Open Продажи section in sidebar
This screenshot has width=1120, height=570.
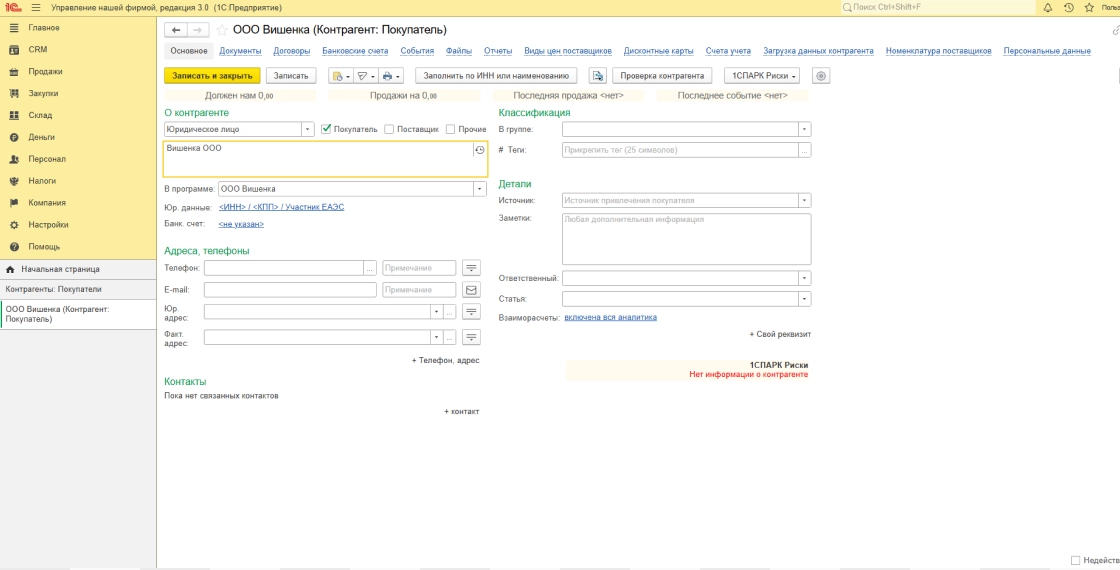tap(78, 71)
